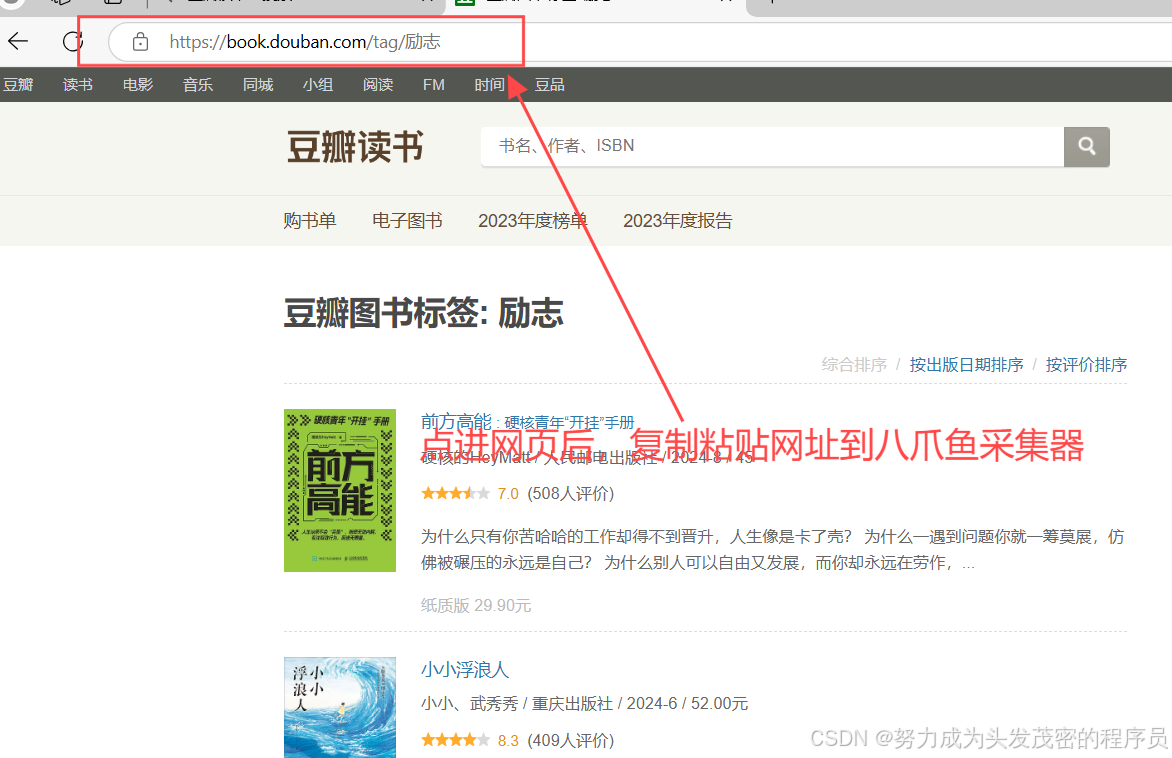Open the 2023年度榜单 link
The width and height of the screenshot is (1172, 758).
[533, 221]
